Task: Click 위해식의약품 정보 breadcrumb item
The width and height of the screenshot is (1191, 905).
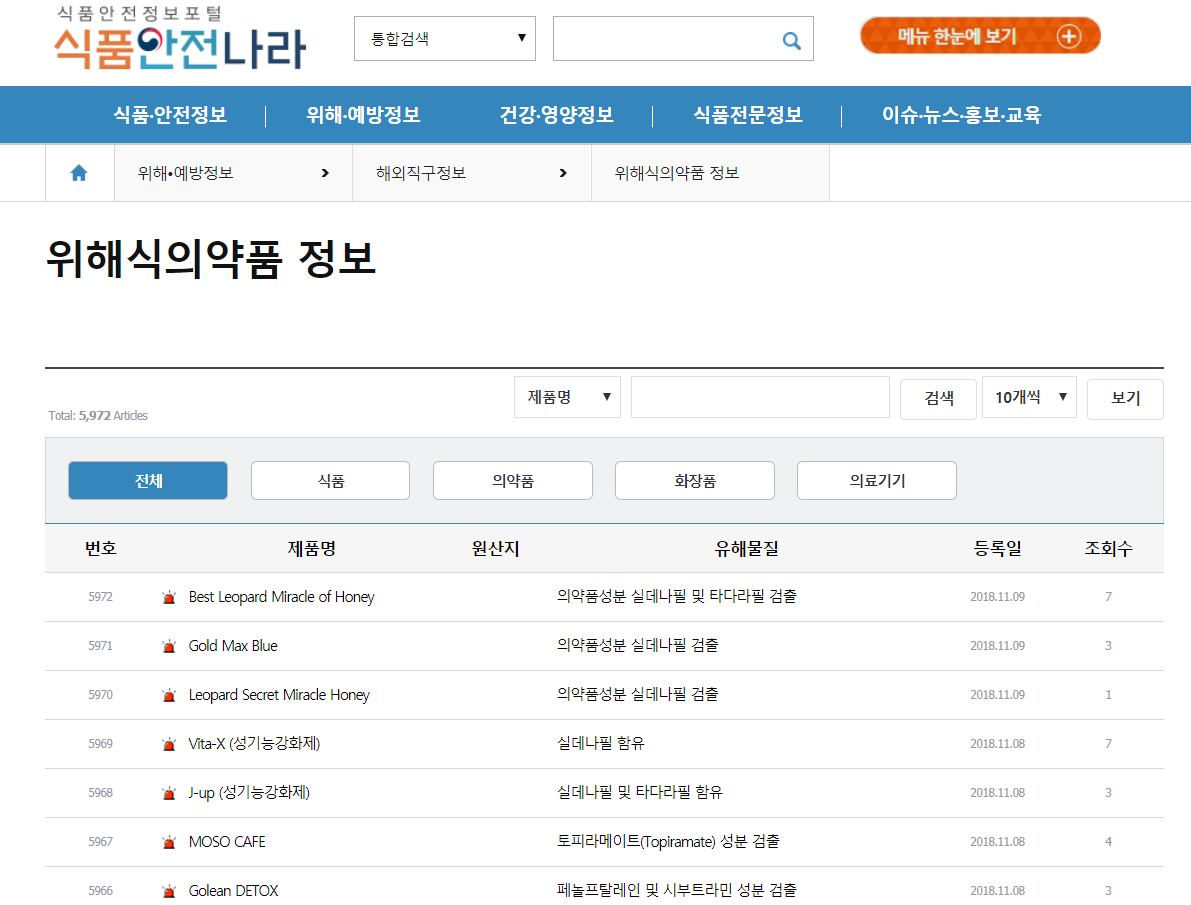Action: pyautogui.click(x=677, y=173)
